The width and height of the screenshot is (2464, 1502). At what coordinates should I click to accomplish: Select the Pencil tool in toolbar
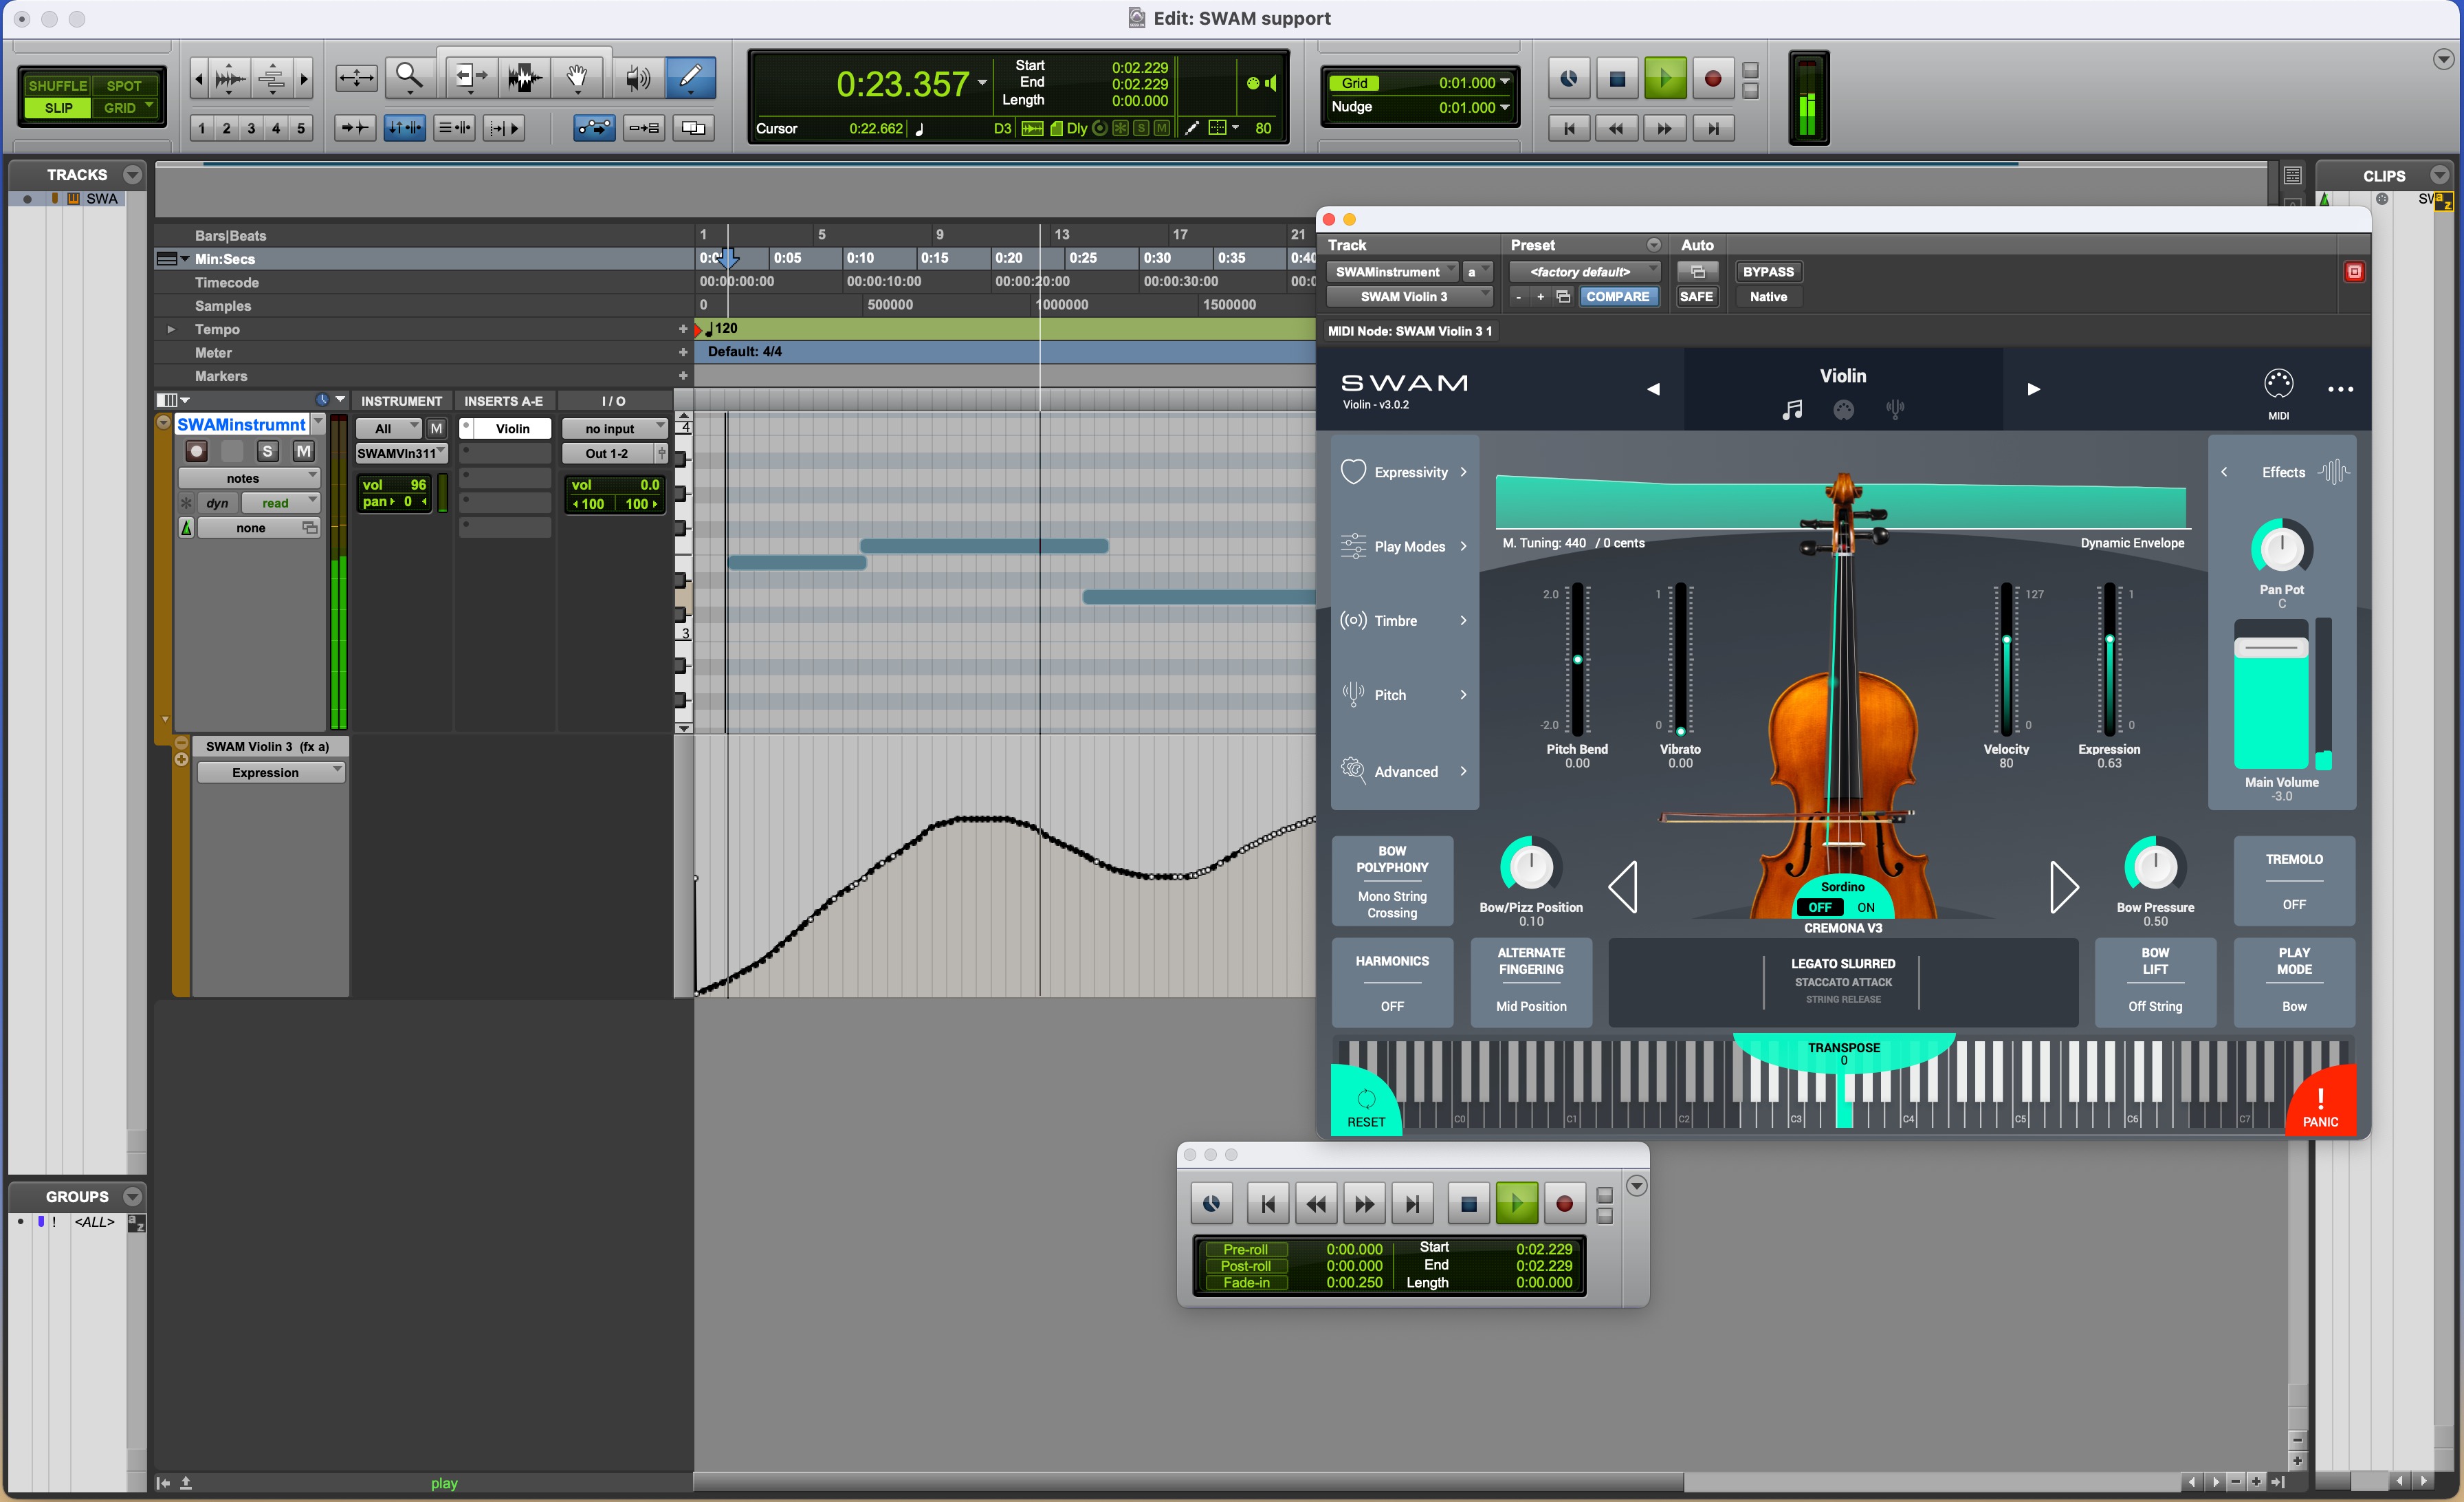tap(690, 77)
